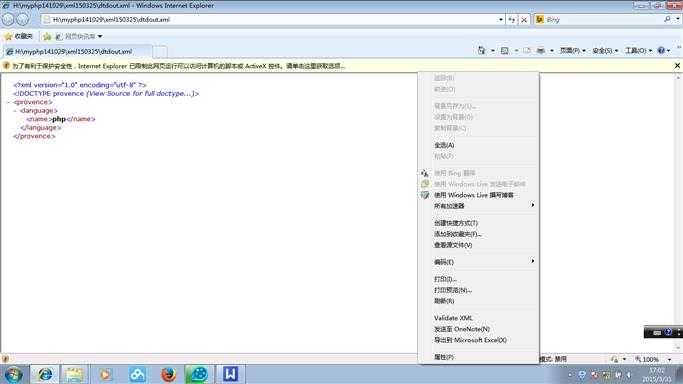Click the Refresh icon beside address bar
Image resolution: width=683 pixels, height=384 pixels.
coord(512,20)
